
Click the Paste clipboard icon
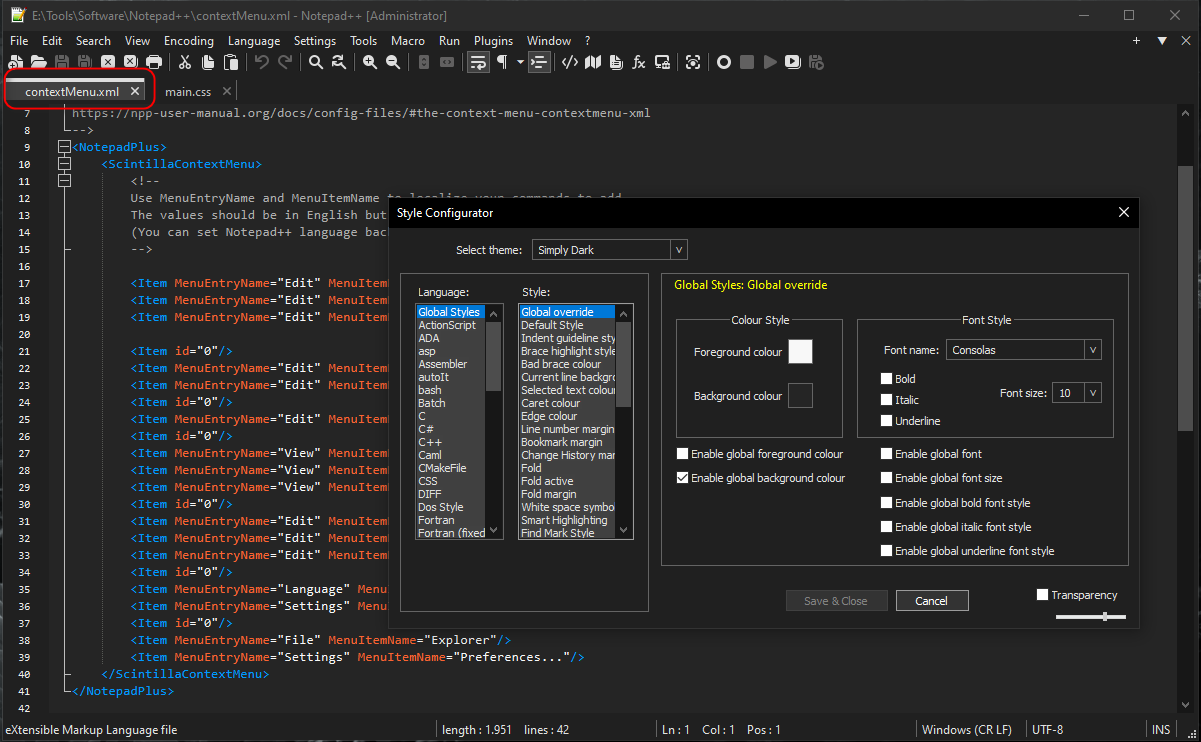231,62
